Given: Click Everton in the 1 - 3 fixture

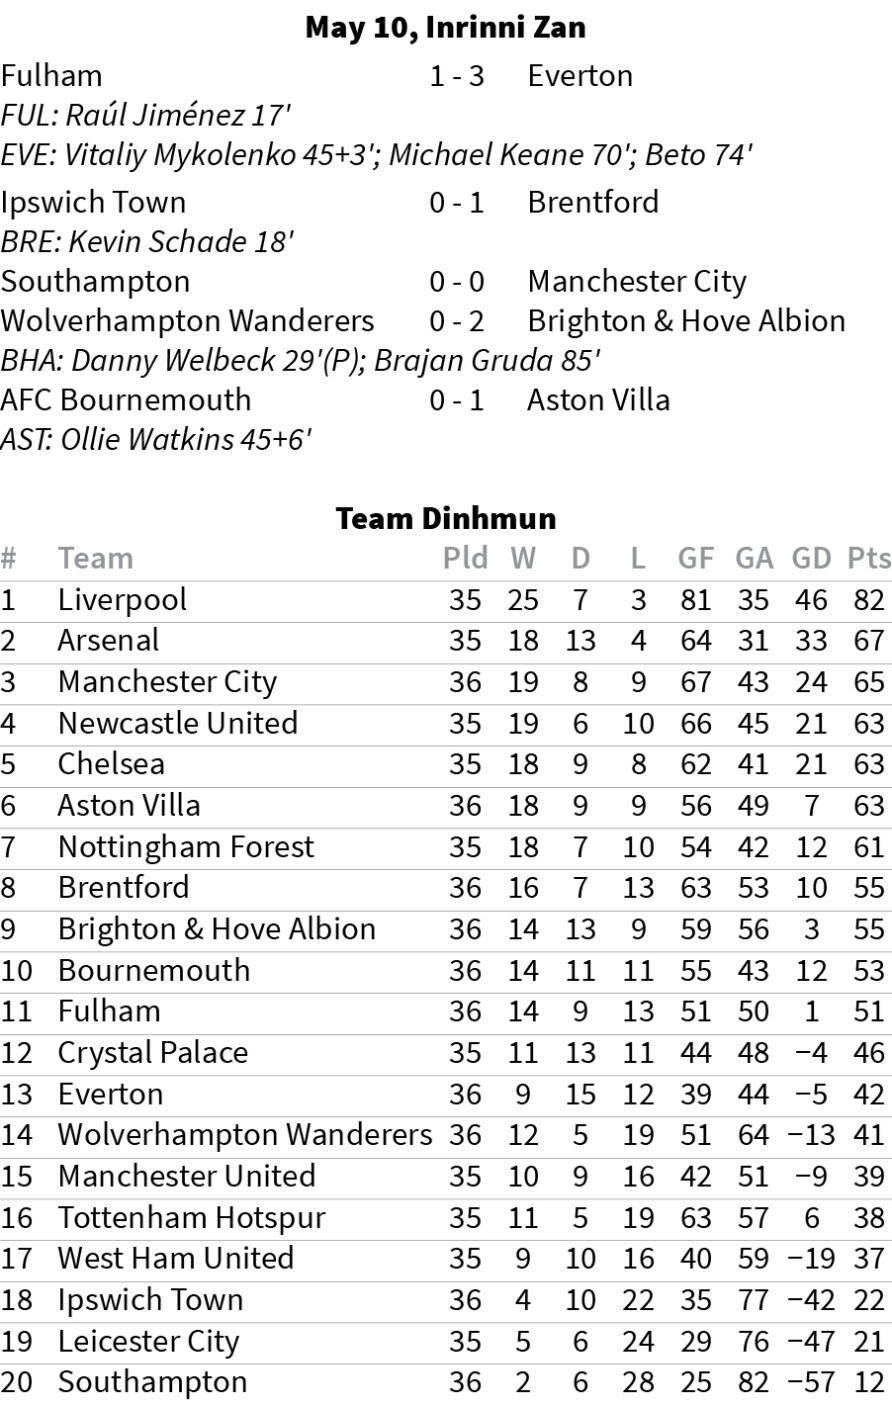Looking at the screenshot, I should 580,76.
